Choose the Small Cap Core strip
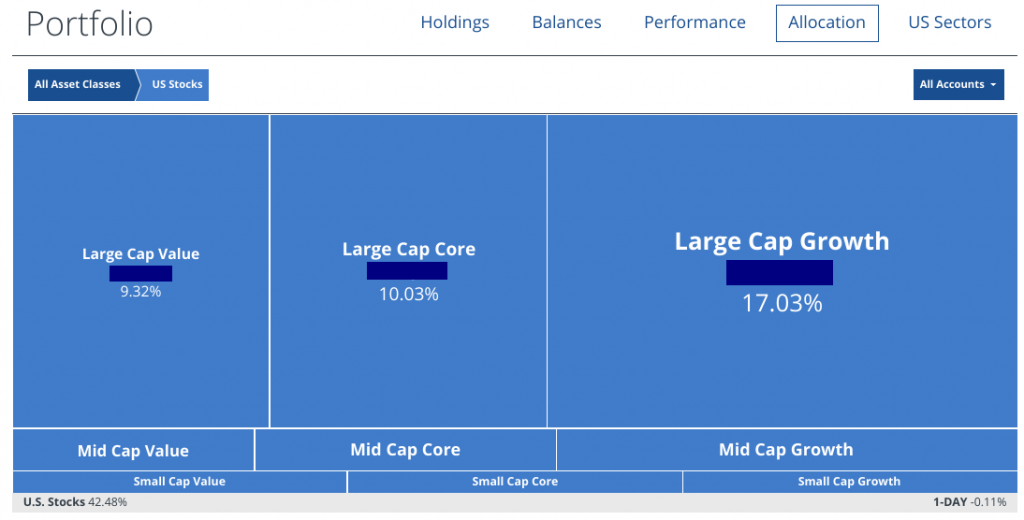The image size is (1024, 520). point(515,481)
